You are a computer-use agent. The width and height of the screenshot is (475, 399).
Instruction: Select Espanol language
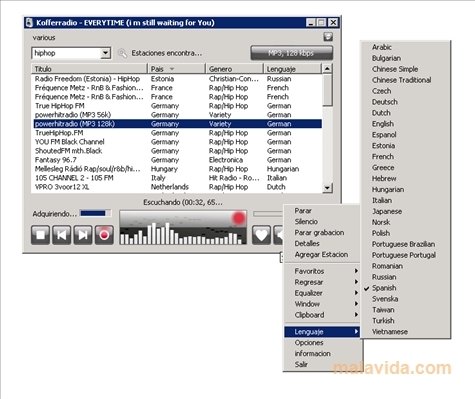406,135
